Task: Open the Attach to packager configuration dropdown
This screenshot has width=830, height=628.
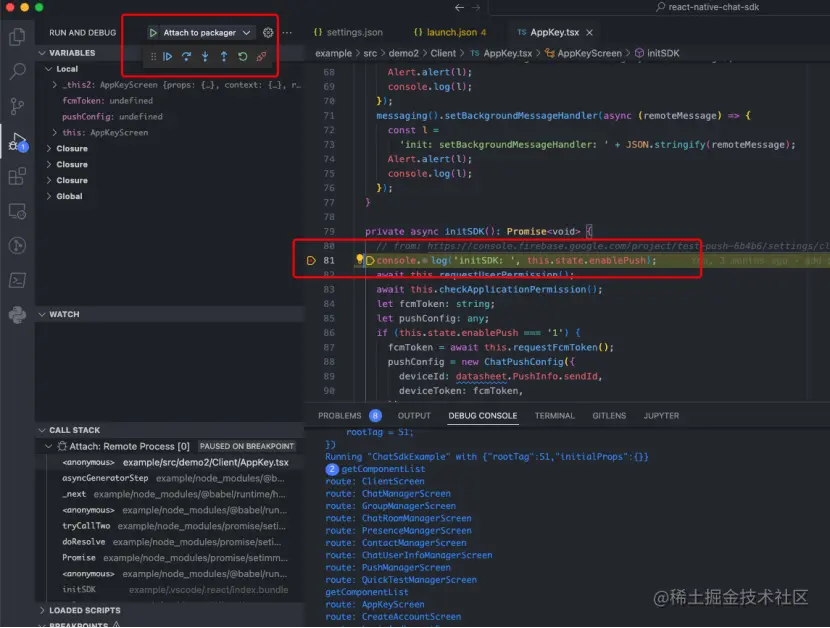Action: coord(206,33)
